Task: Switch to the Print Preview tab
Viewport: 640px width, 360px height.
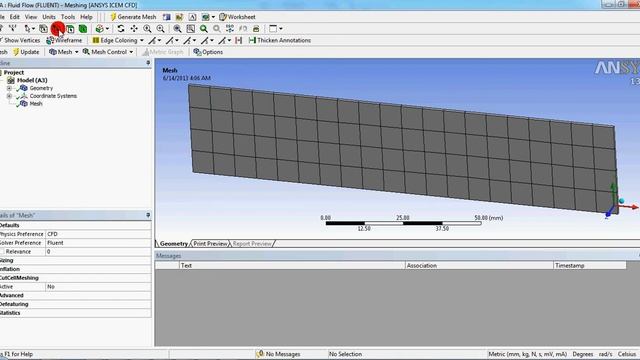Action: click(210, 244)
